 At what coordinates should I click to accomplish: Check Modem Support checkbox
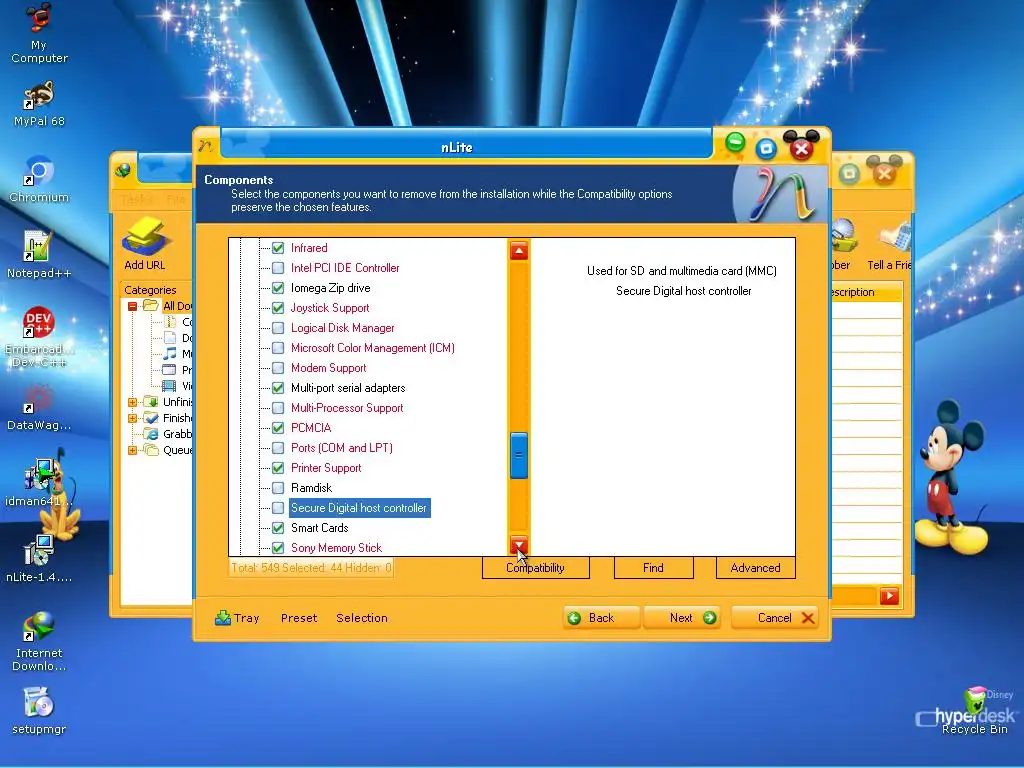pos(278,368)
